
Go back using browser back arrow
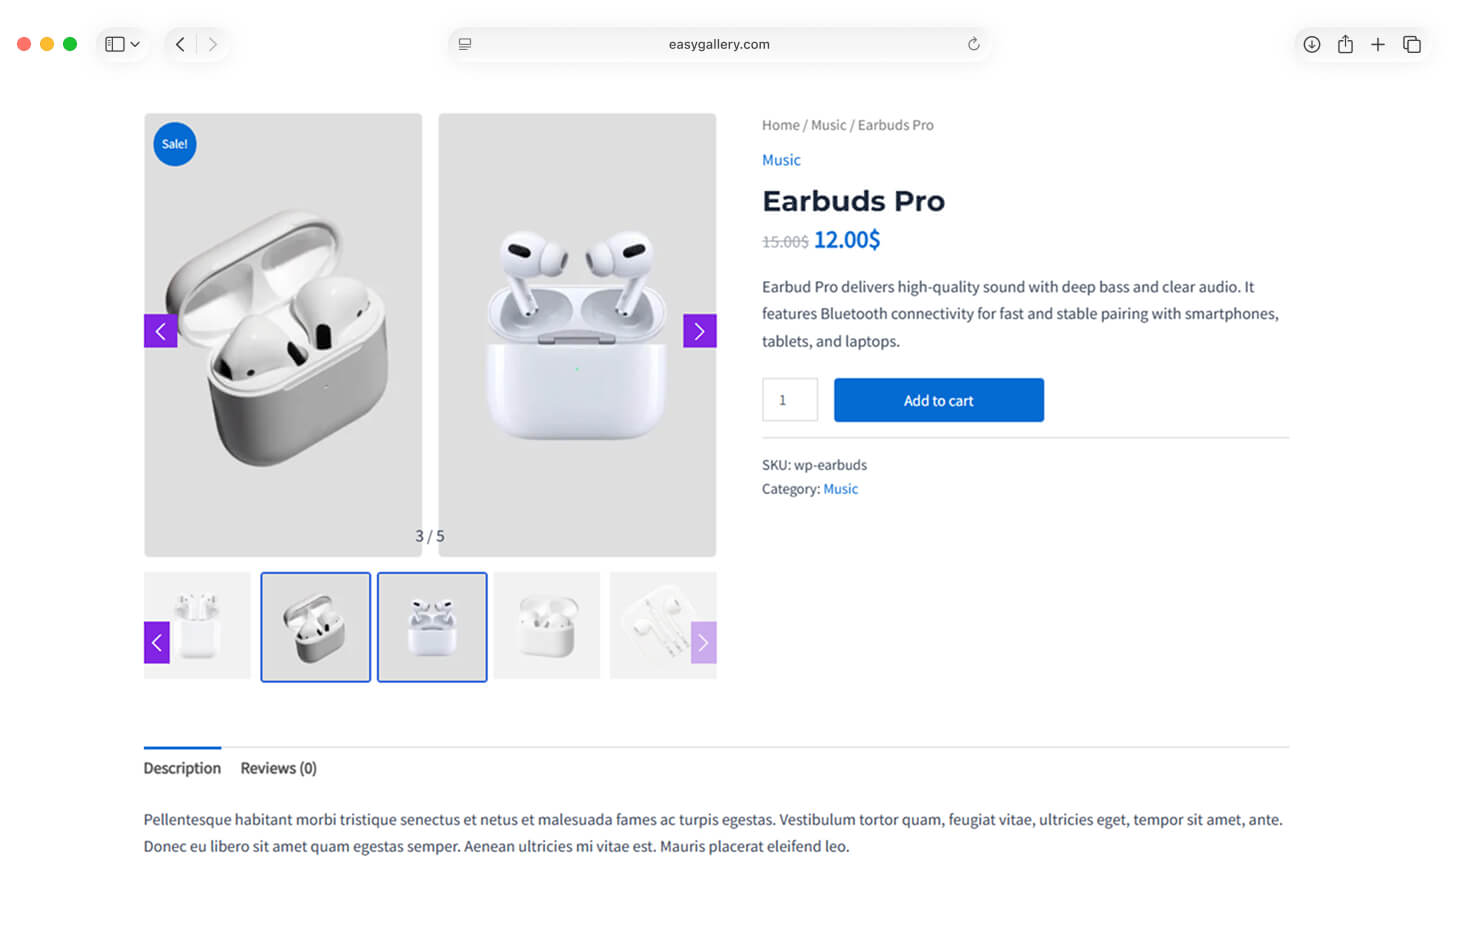(180, 44)
